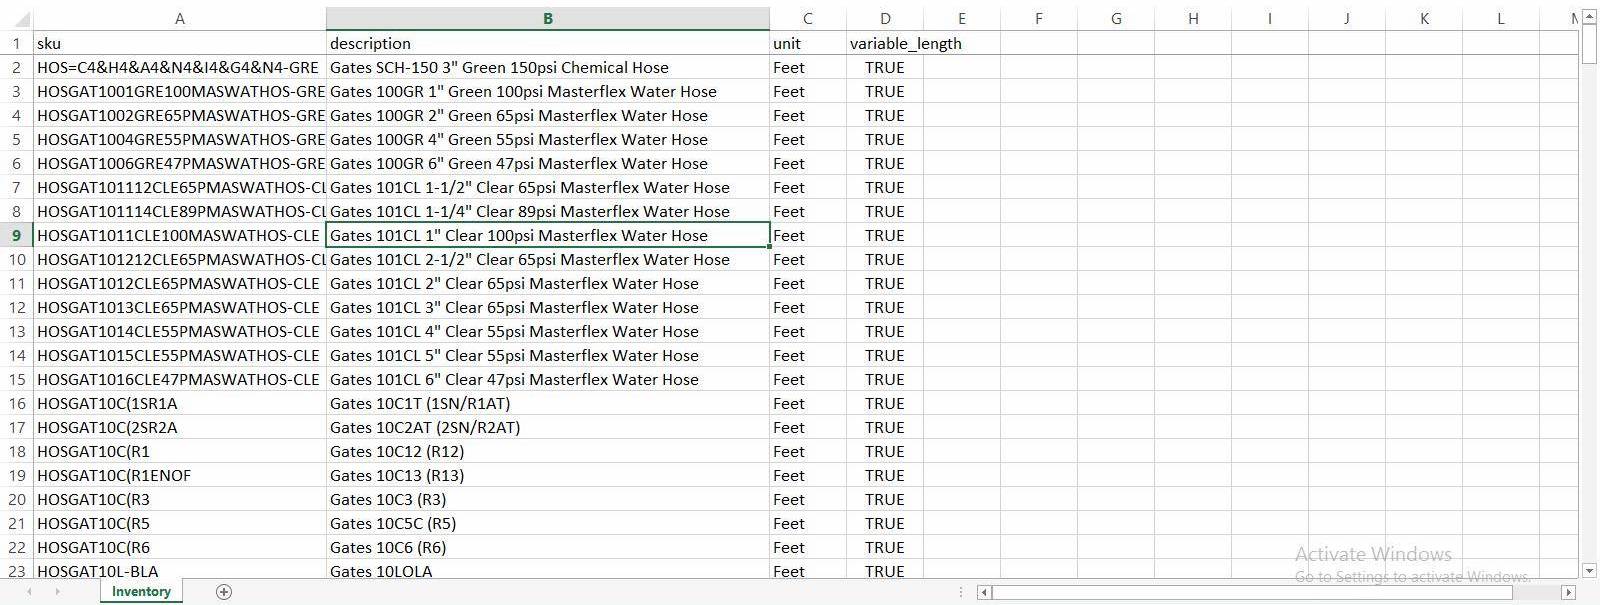Select the row 9 header
The image size is (1600, 605).
coord(16,236)
